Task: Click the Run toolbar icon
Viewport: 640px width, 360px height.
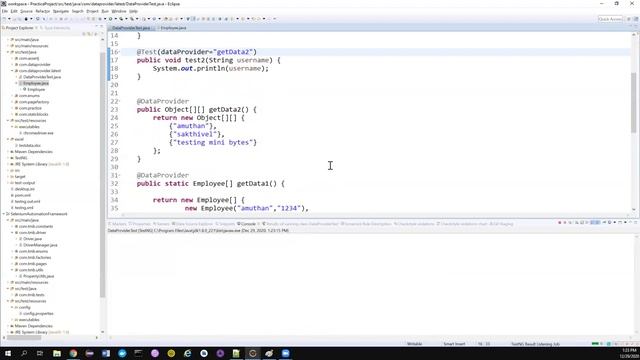Action: coord(111,19)
